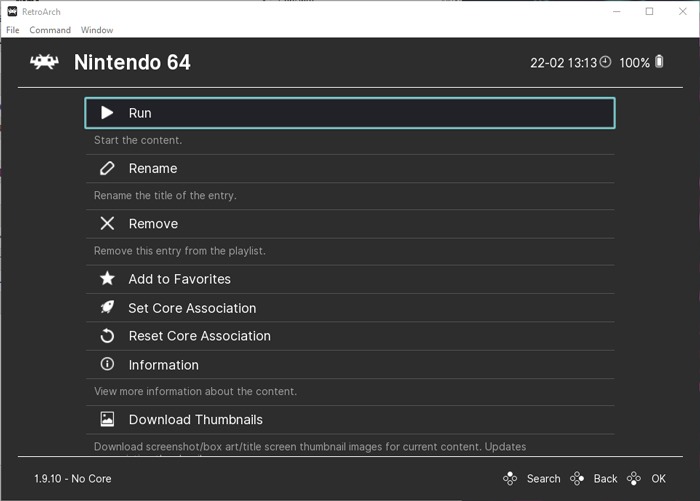This screenshot has height=501, width=700.
Task: Click the battery icon next to 100%
Action: [x=659, y=62]
